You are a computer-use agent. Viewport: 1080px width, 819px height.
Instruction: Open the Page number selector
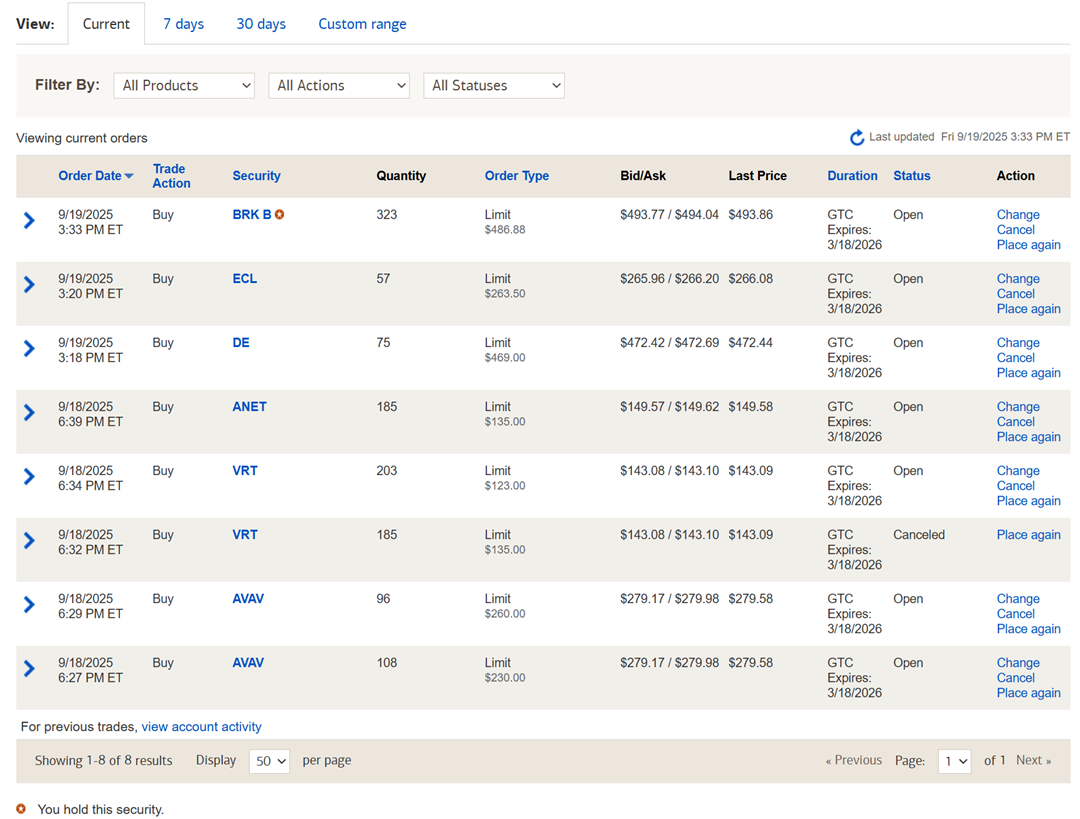955,761
